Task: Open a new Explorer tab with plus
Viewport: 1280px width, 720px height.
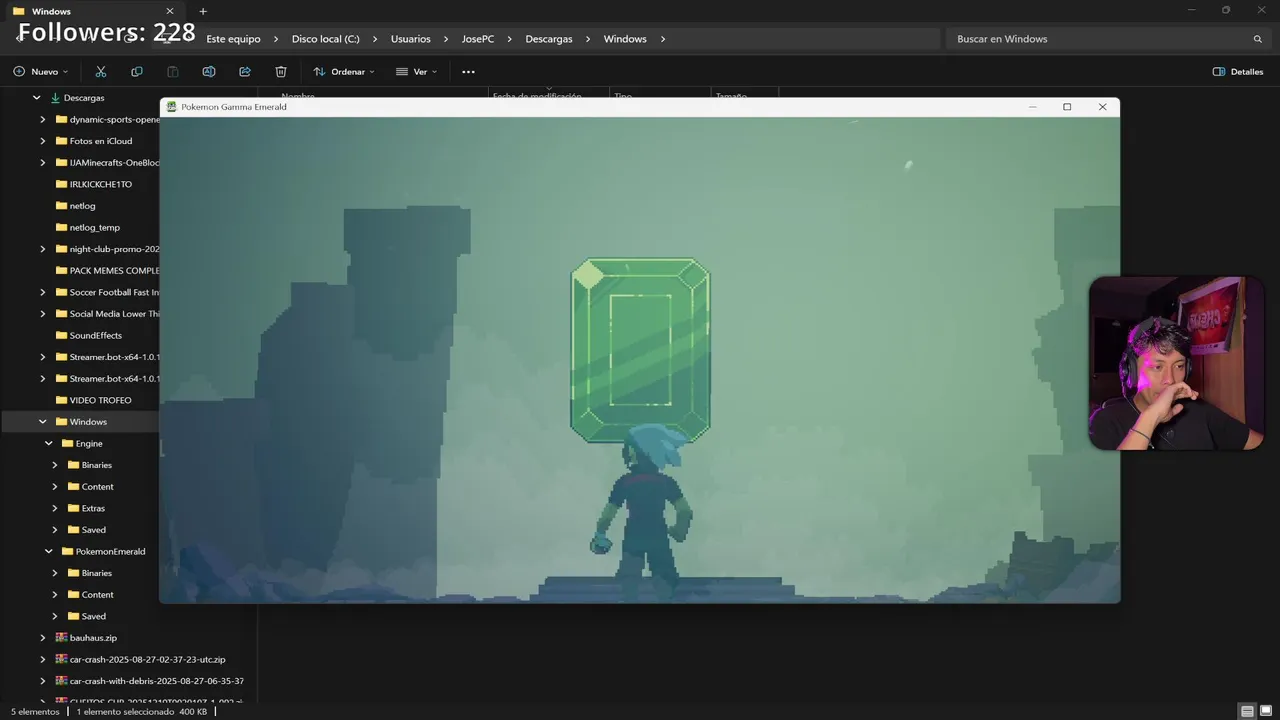Action: click(203, 11)
